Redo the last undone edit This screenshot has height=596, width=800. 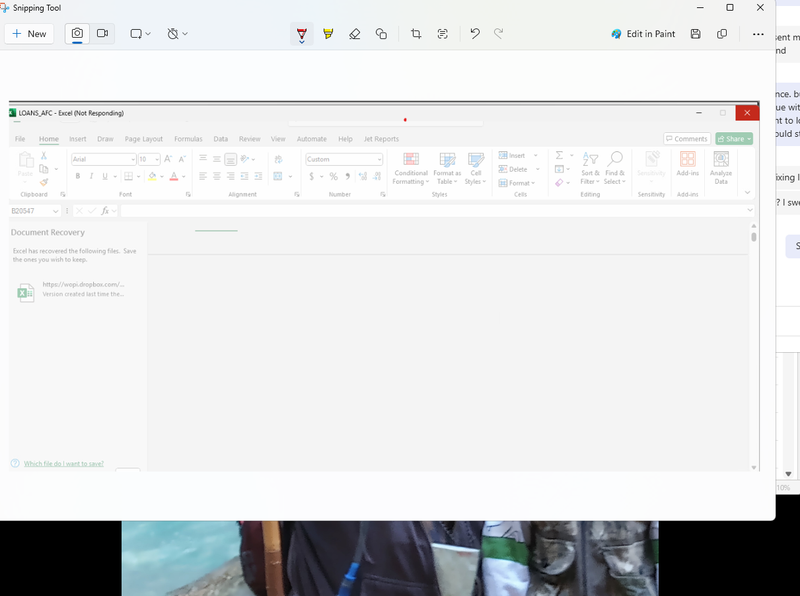tap(498, 34)
